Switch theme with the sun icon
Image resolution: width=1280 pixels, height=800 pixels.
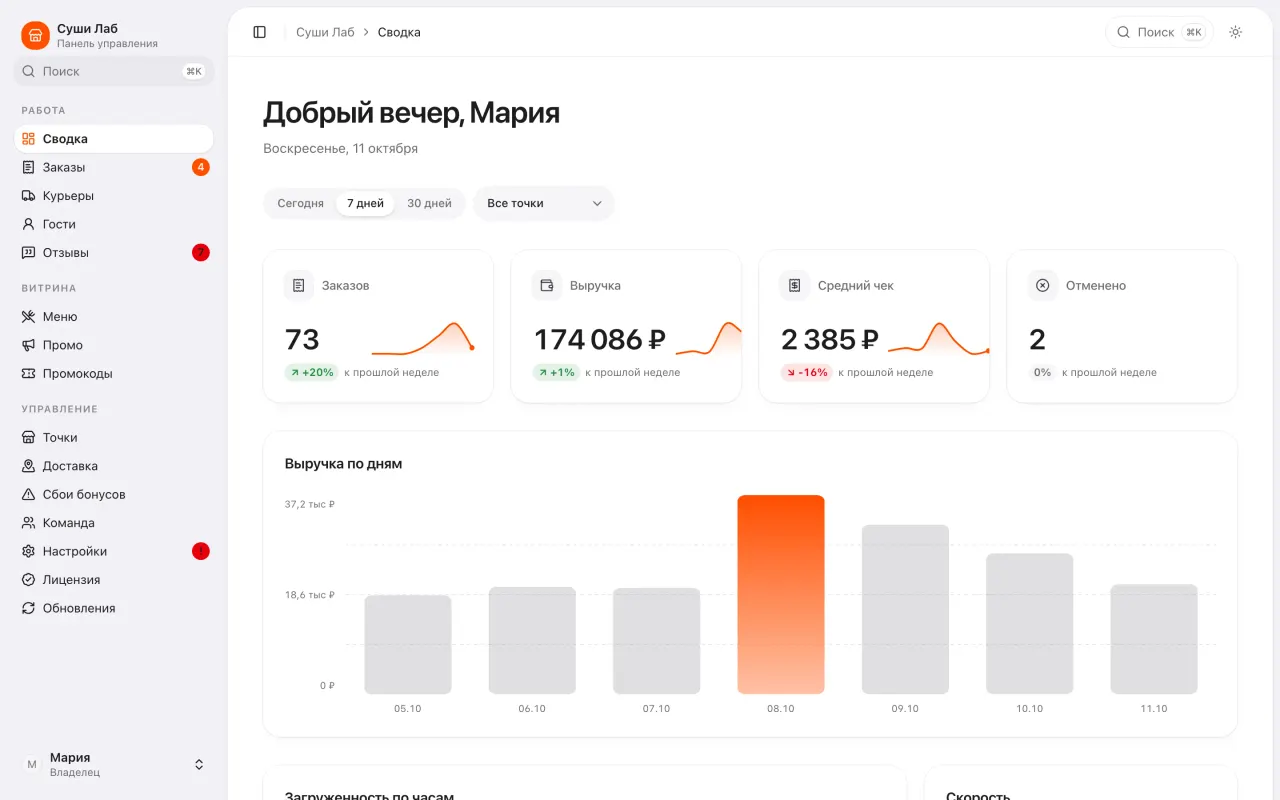coord(1236,32)
